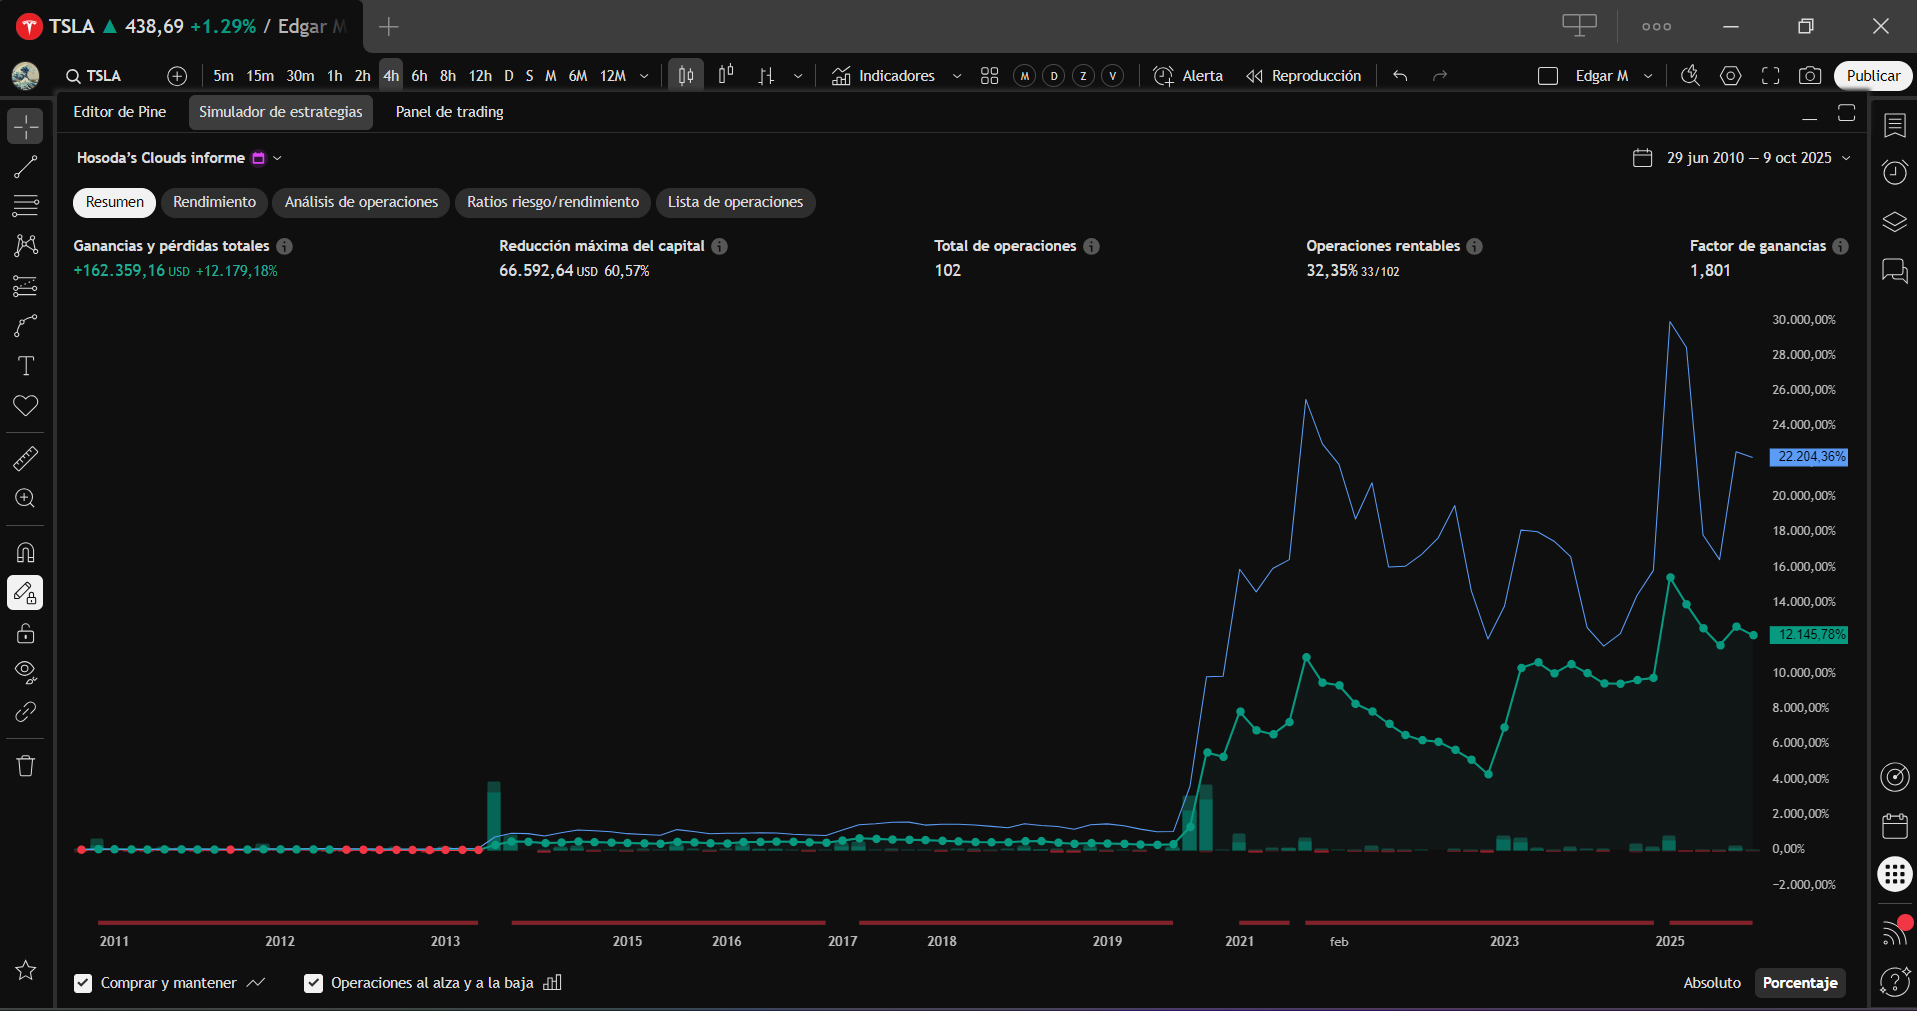
Task: Take a snapshot with camera icon
Action: (1809, 76)
